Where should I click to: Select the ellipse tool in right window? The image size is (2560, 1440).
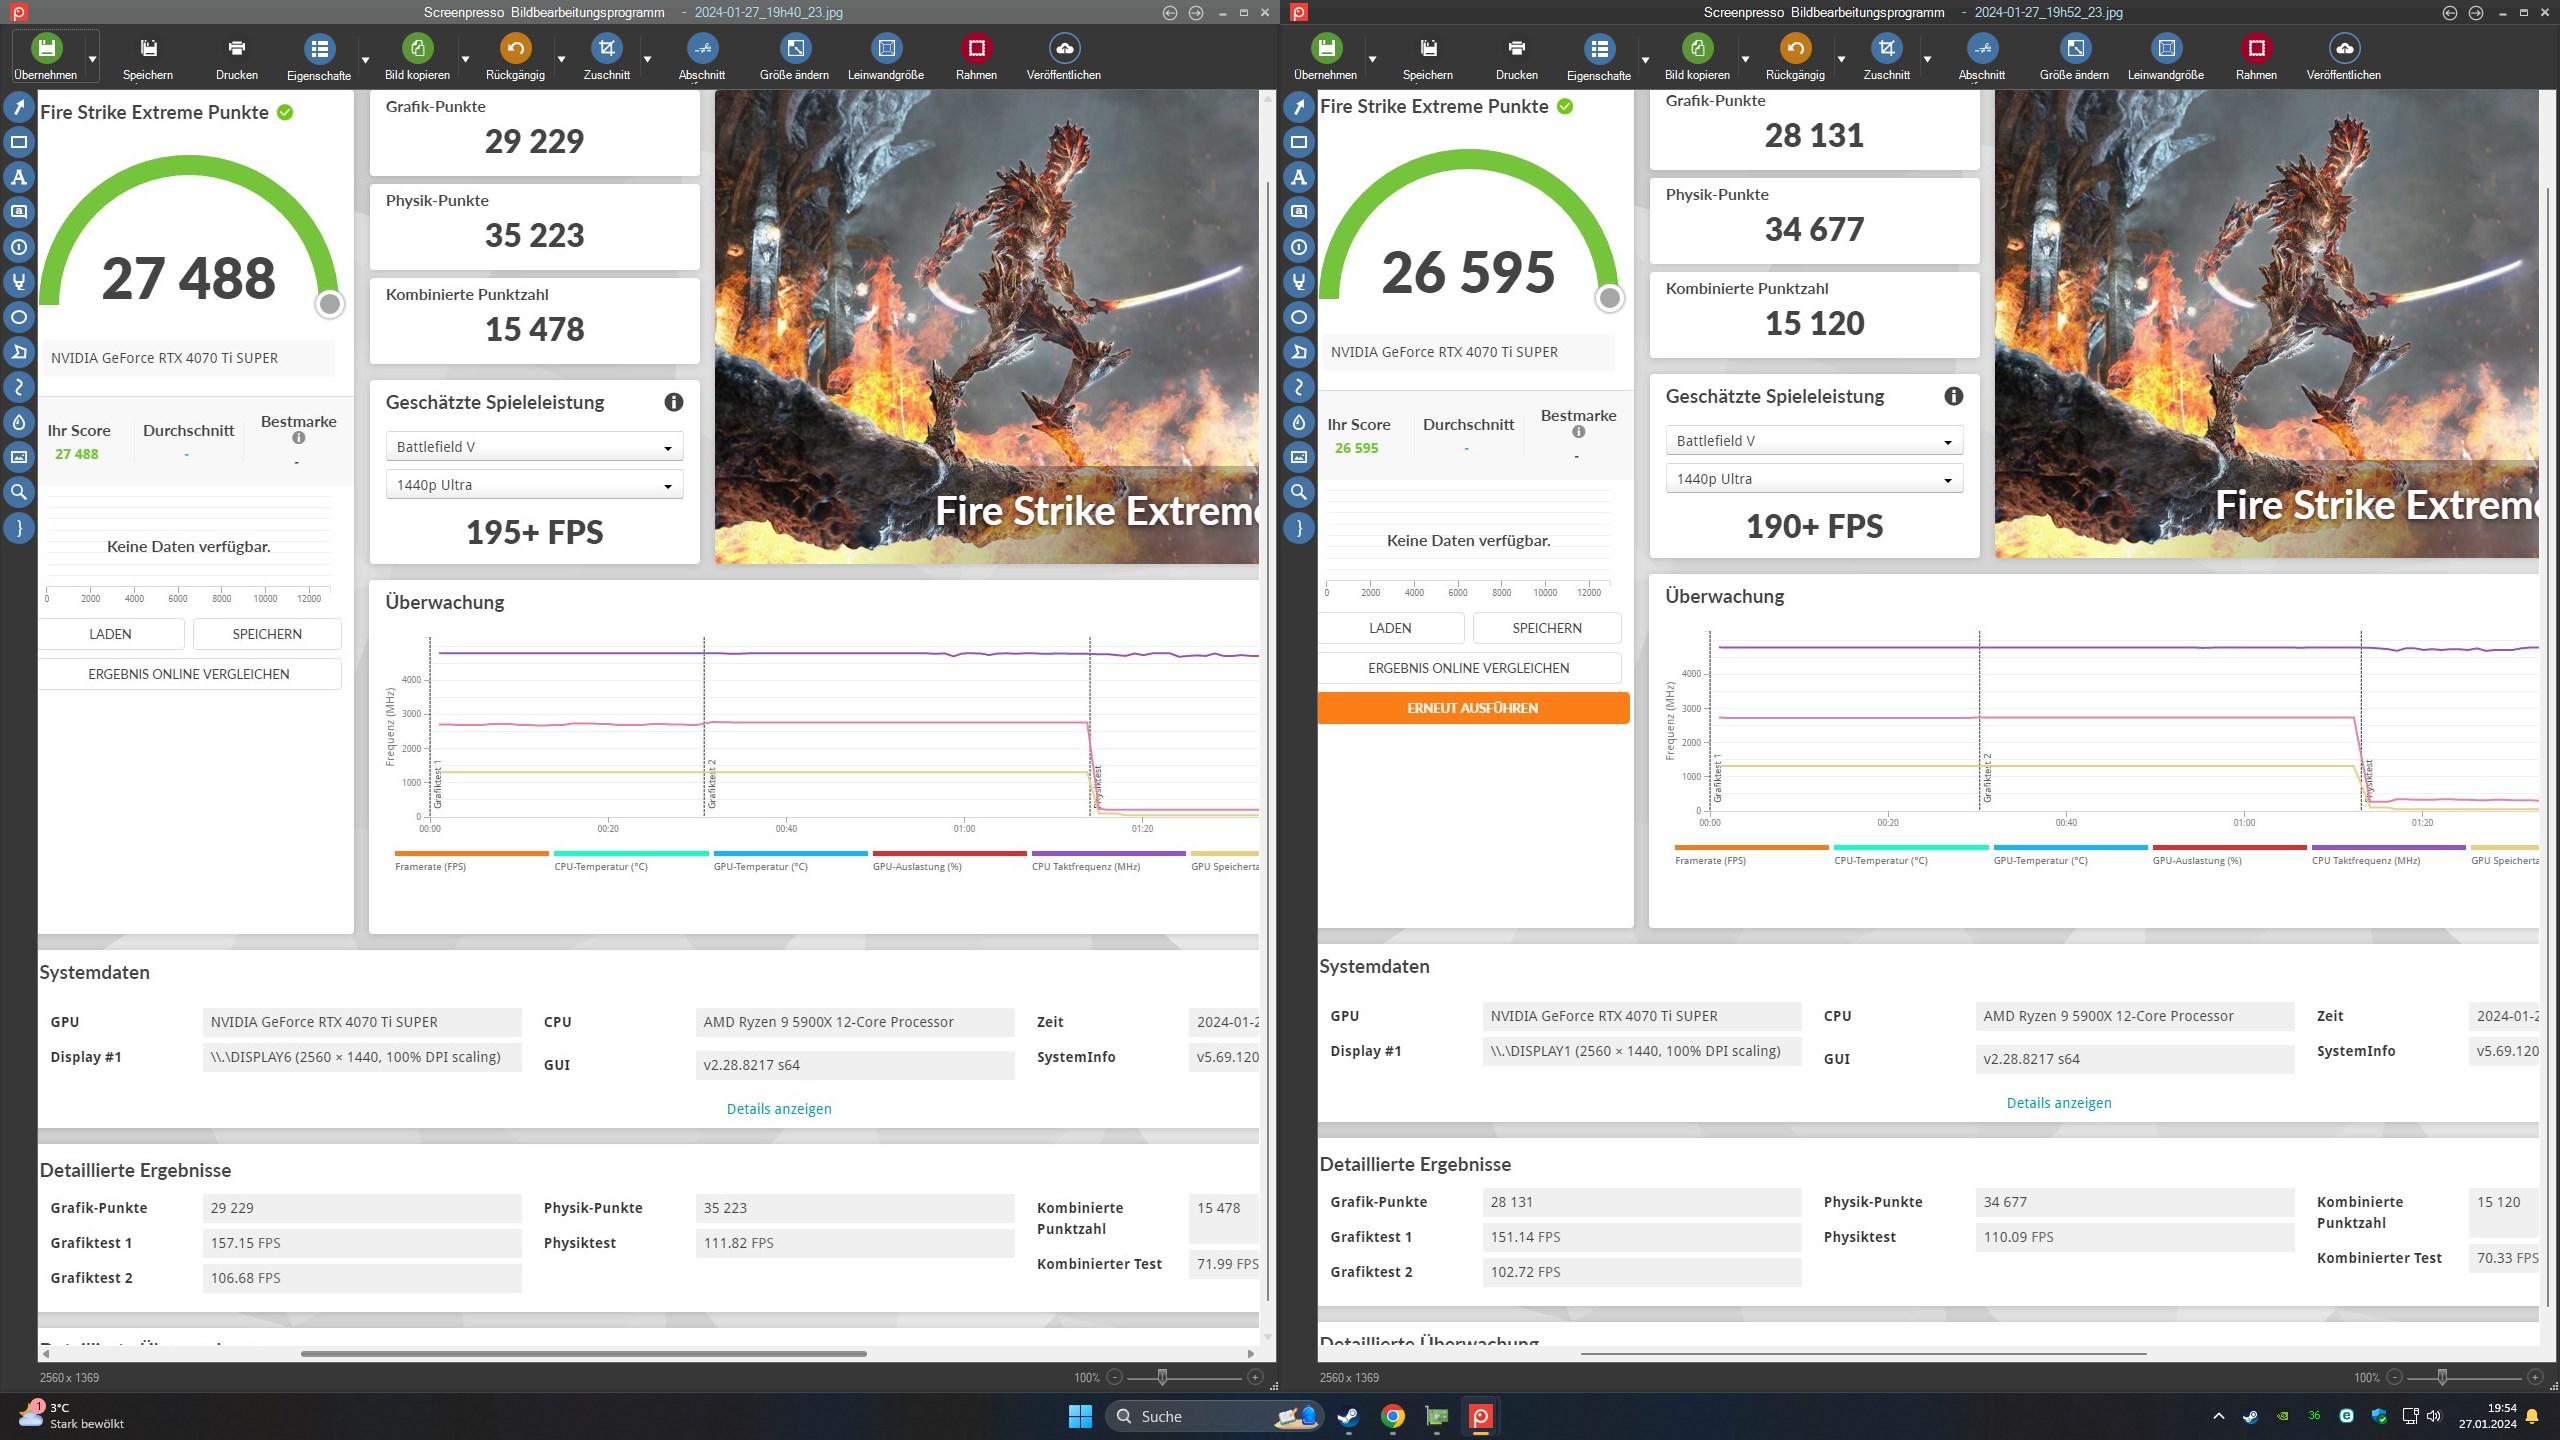coord(1299,317)
